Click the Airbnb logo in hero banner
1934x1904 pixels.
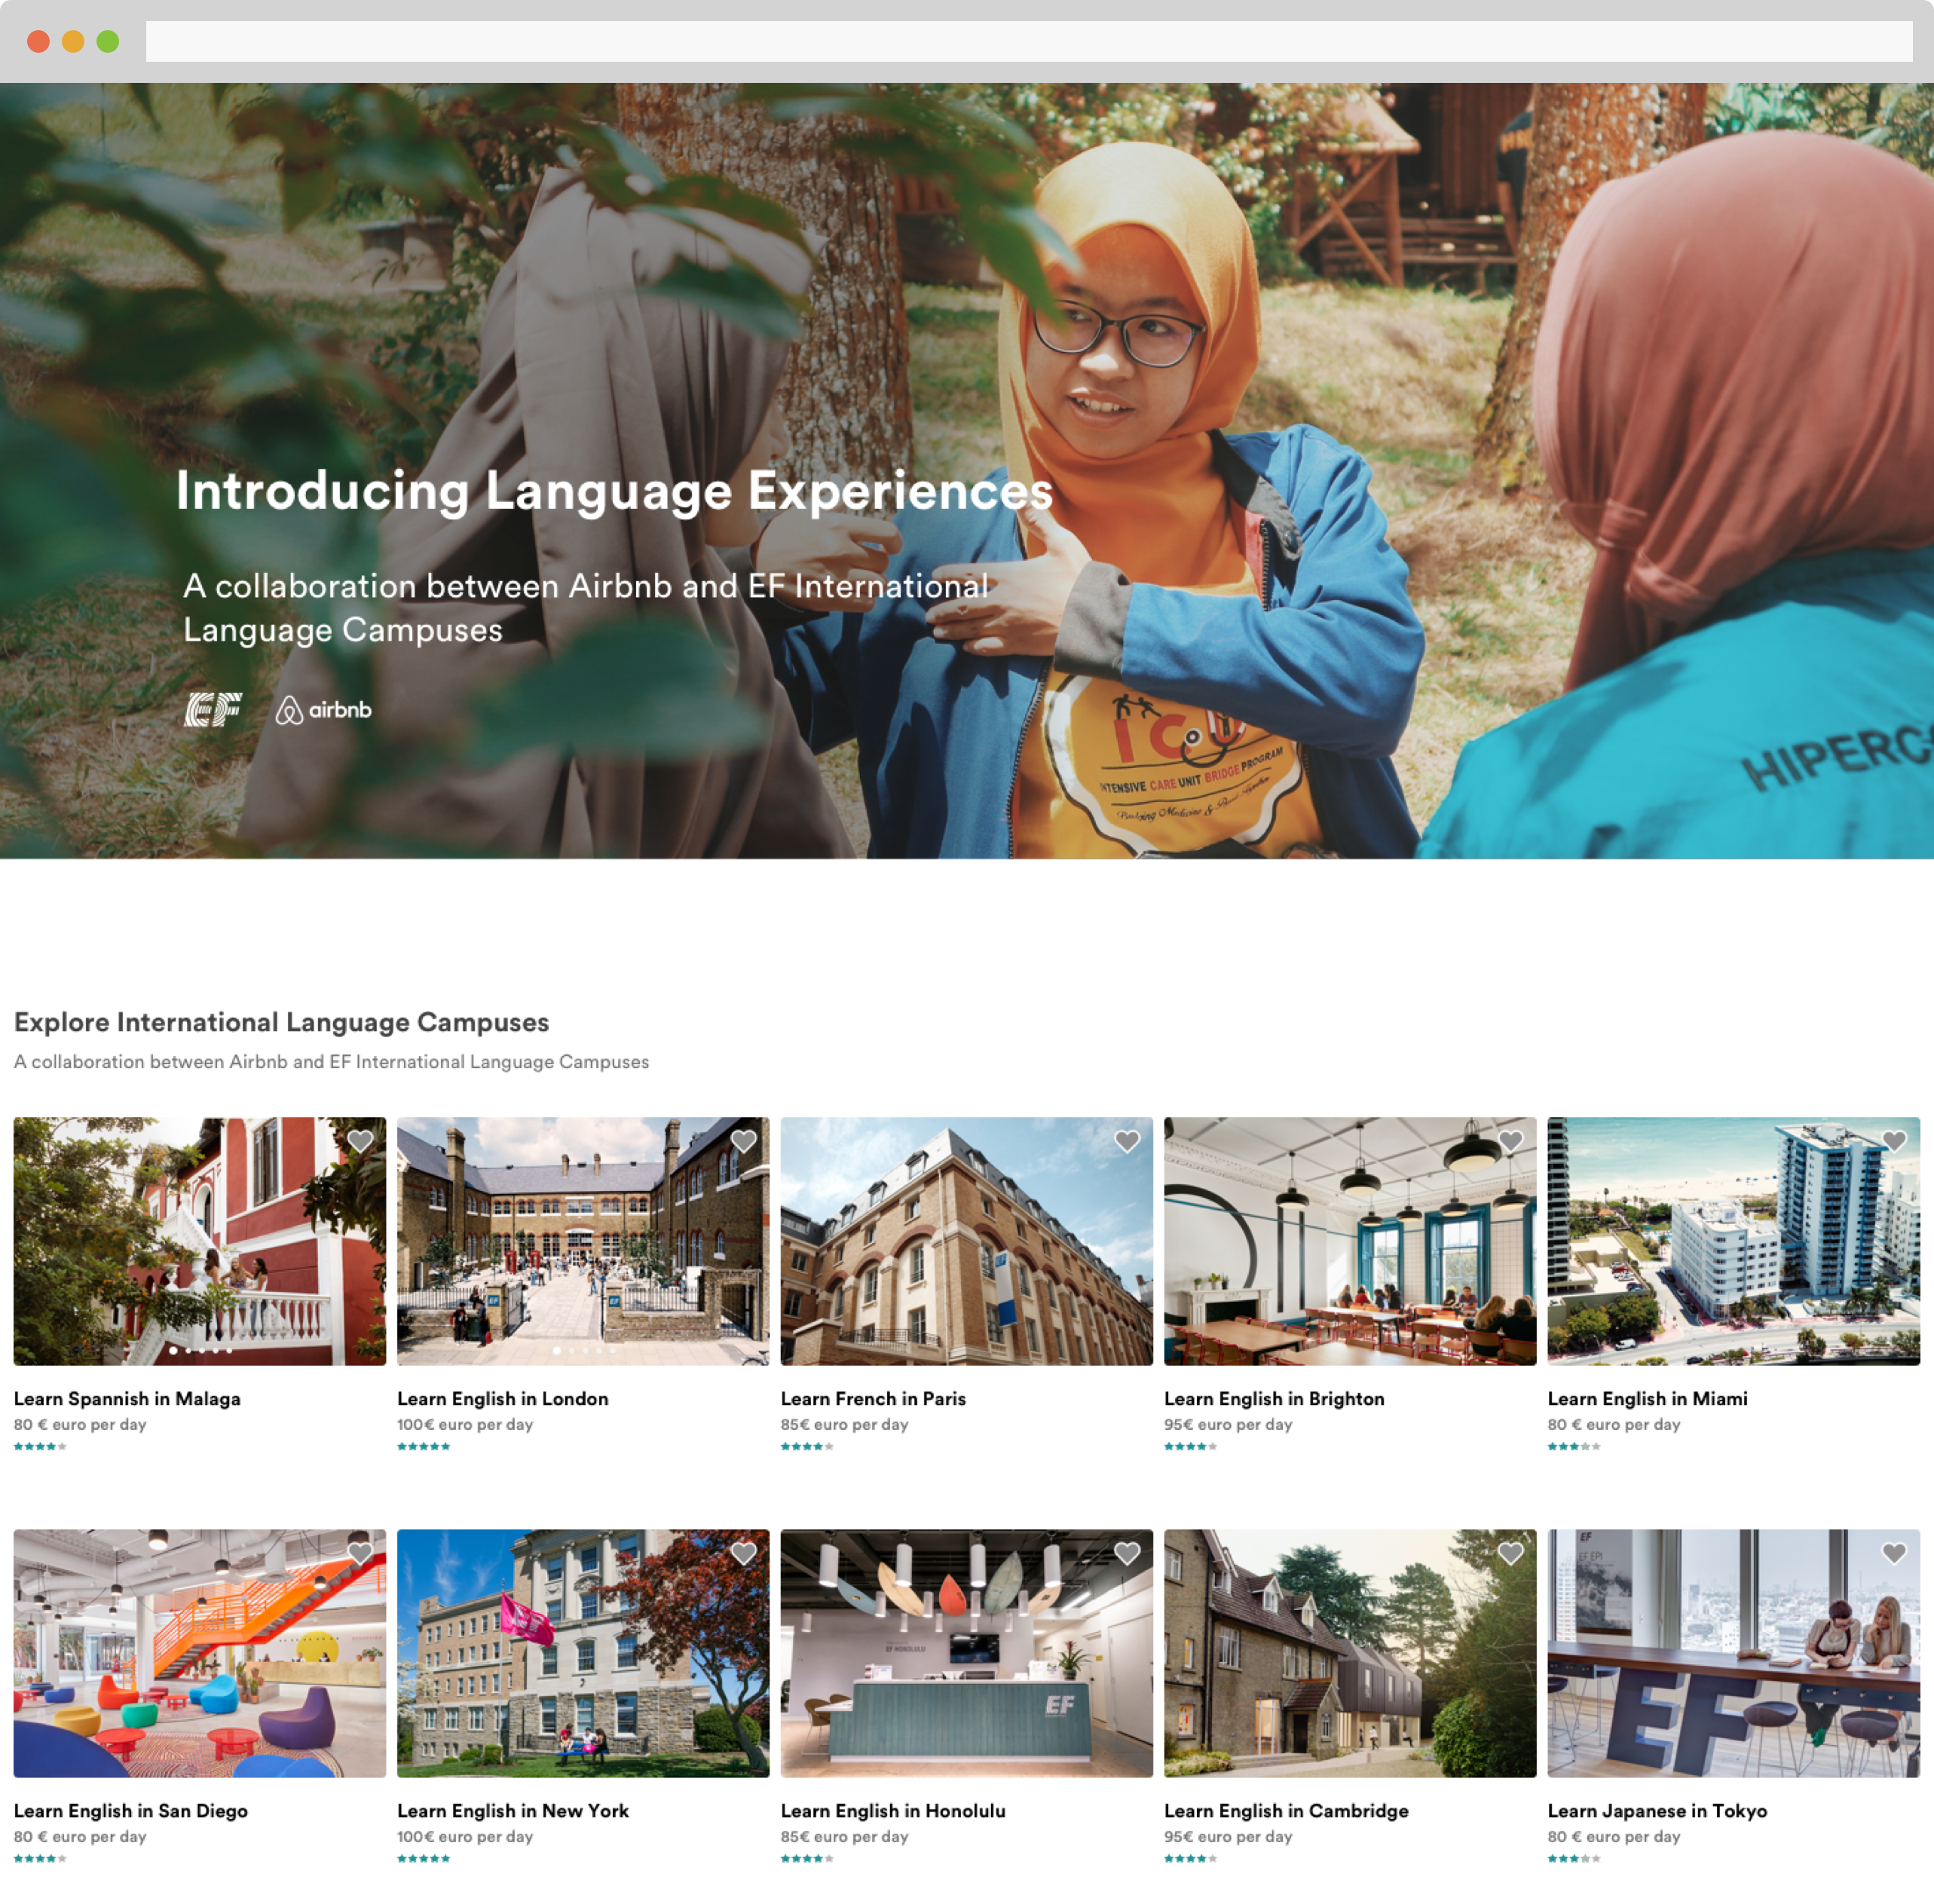323,710
